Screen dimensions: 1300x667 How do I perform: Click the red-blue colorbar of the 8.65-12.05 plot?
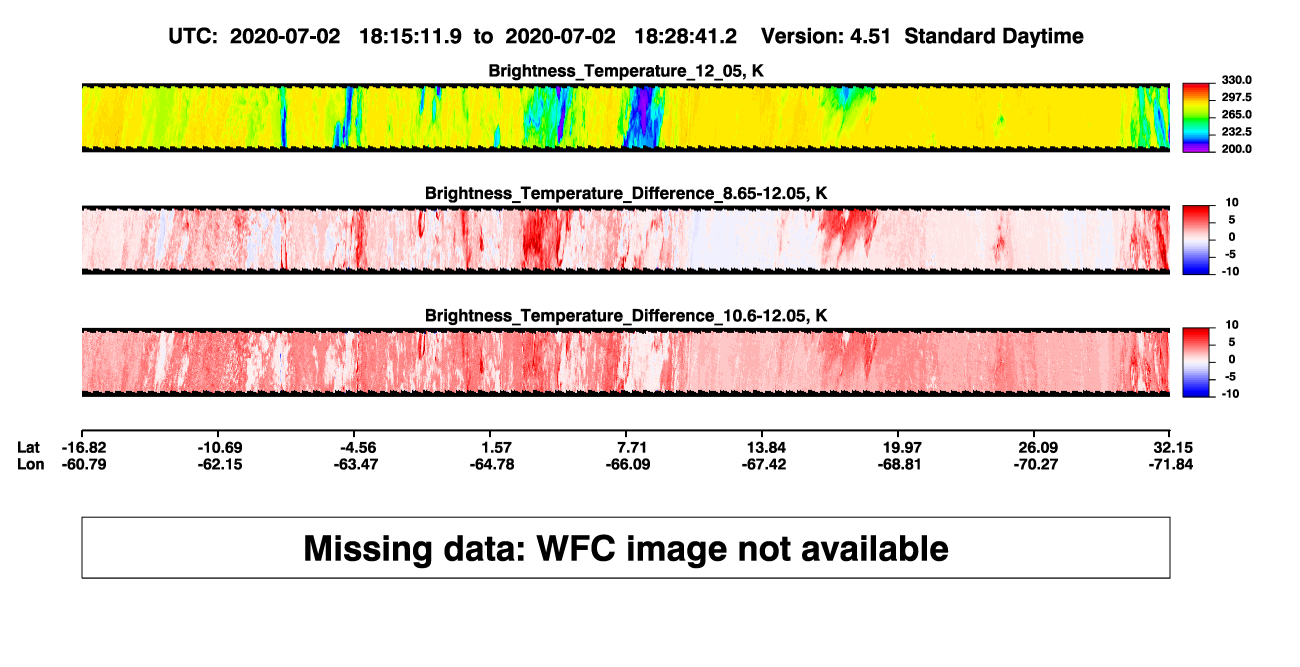point(1194,240)
